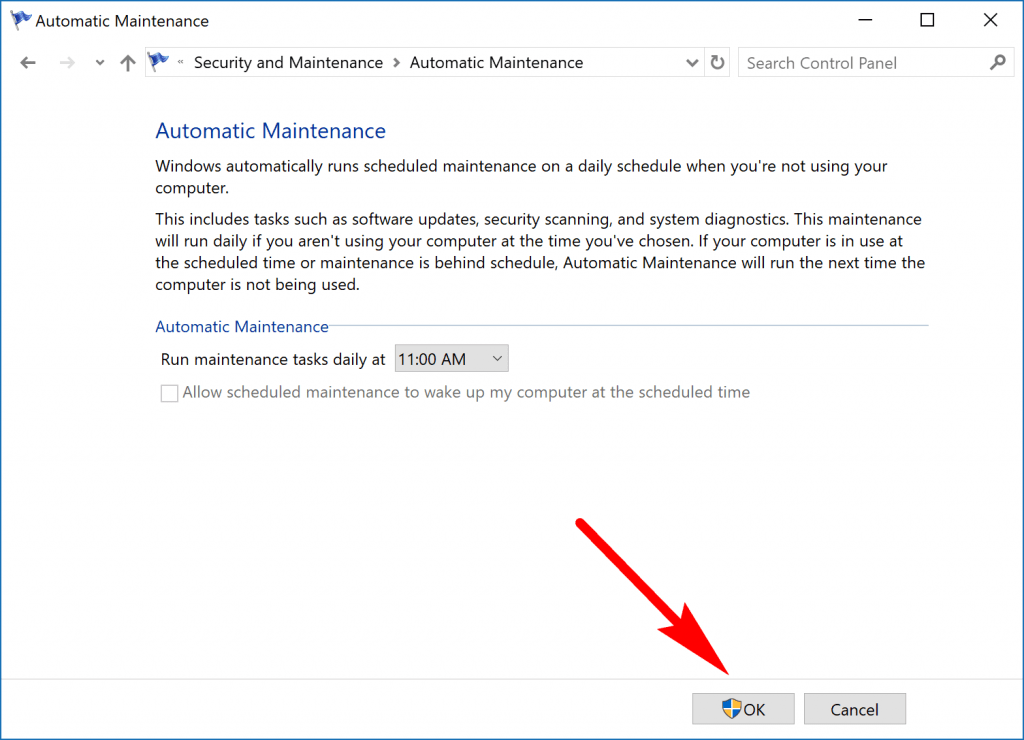Click the Control Panel flag icon in address bar
This screenshot has height=740, width=1024.
point(158,62)
